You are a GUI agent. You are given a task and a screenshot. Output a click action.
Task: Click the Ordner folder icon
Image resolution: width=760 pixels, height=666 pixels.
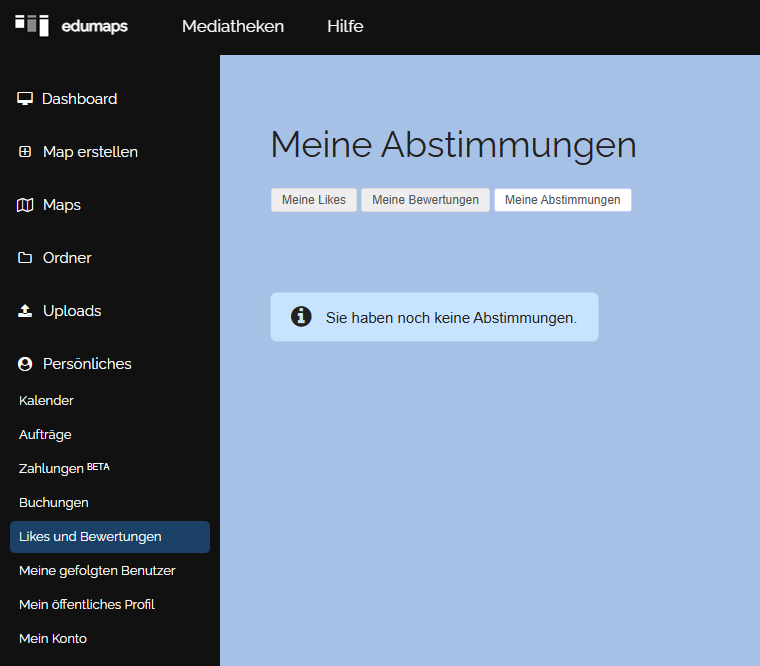pyautogui.click(x=25, y=258)
